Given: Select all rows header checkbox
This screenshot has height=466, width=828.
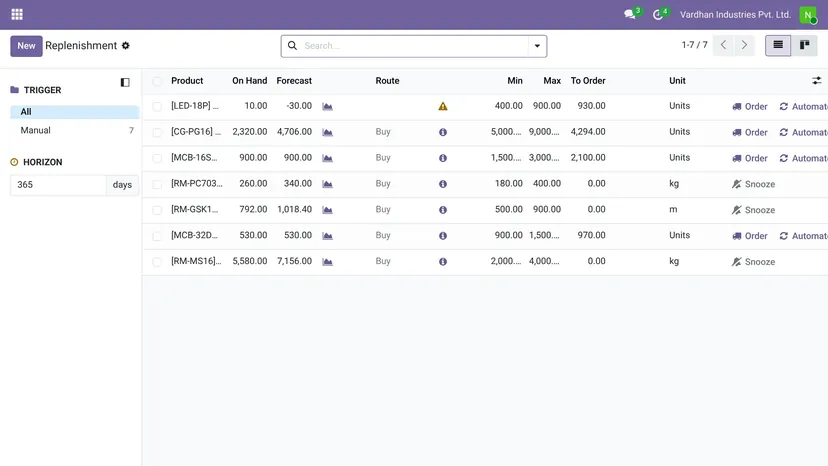Looking at the screenshot, I should pyautogui.click(x=157, y=81).
